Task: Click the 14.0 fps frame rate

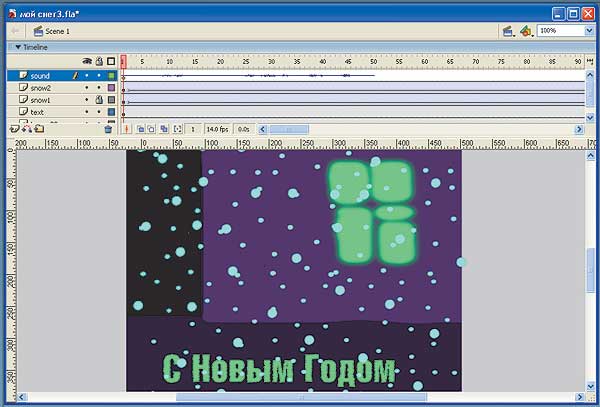Action: 217,129
